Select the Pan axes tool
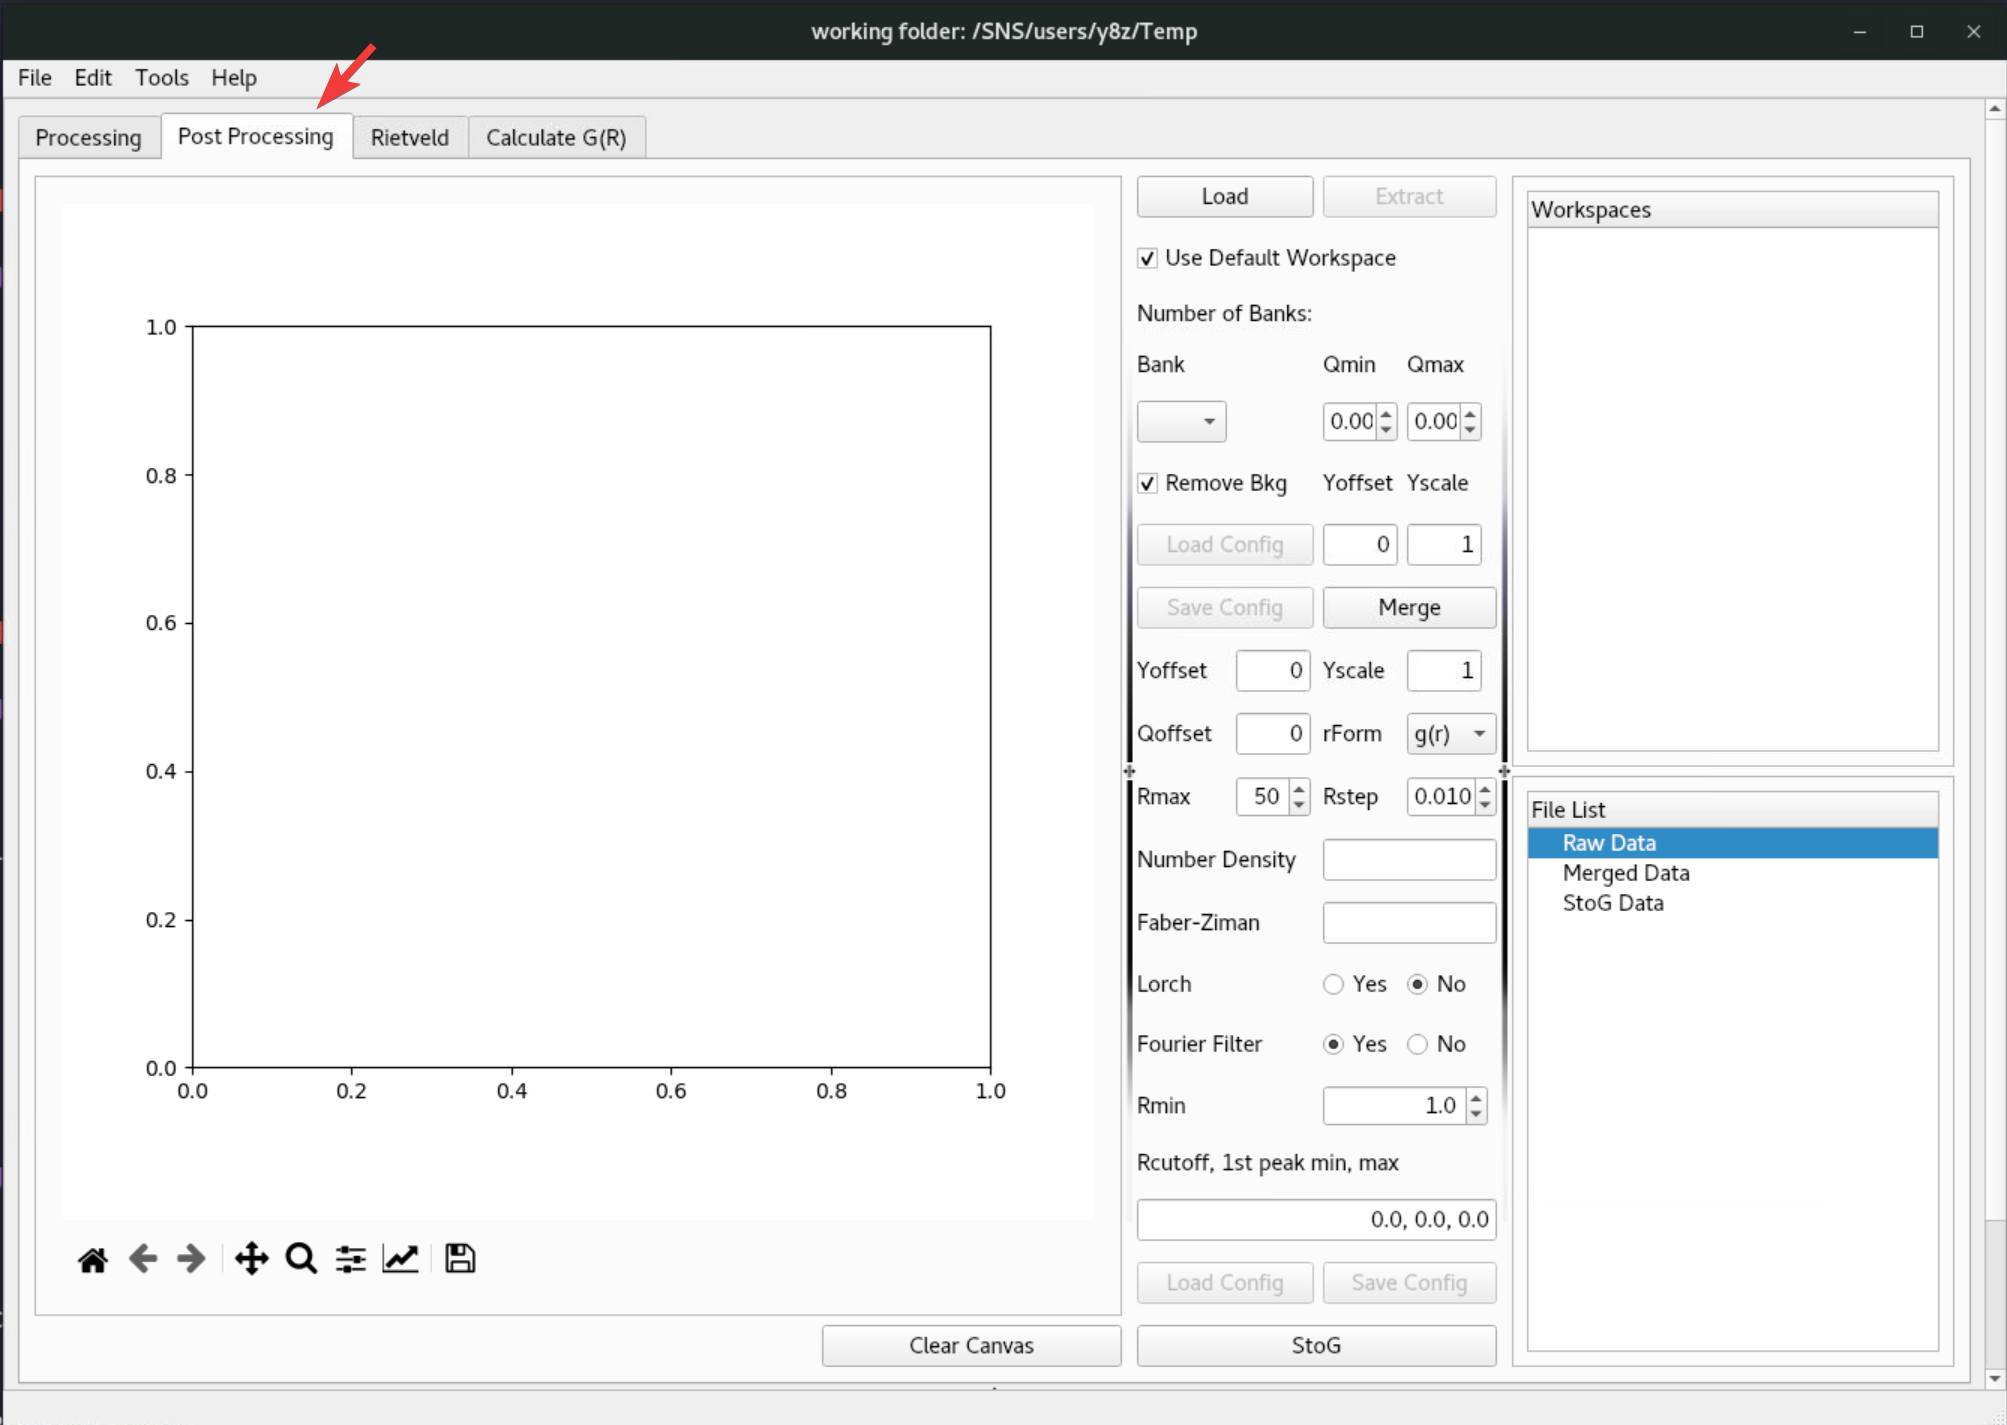2007x1425 pixels. click(x=251, y=1259)
